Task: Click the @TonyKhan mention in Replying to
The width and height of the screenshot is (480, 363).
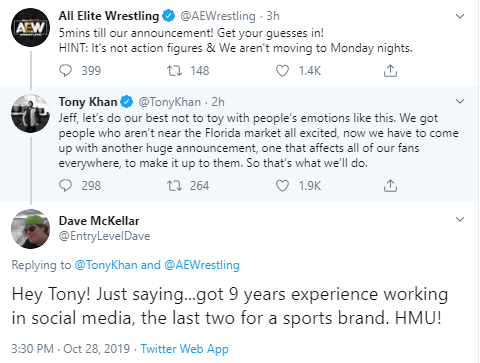Action: (x=106, y=265)
